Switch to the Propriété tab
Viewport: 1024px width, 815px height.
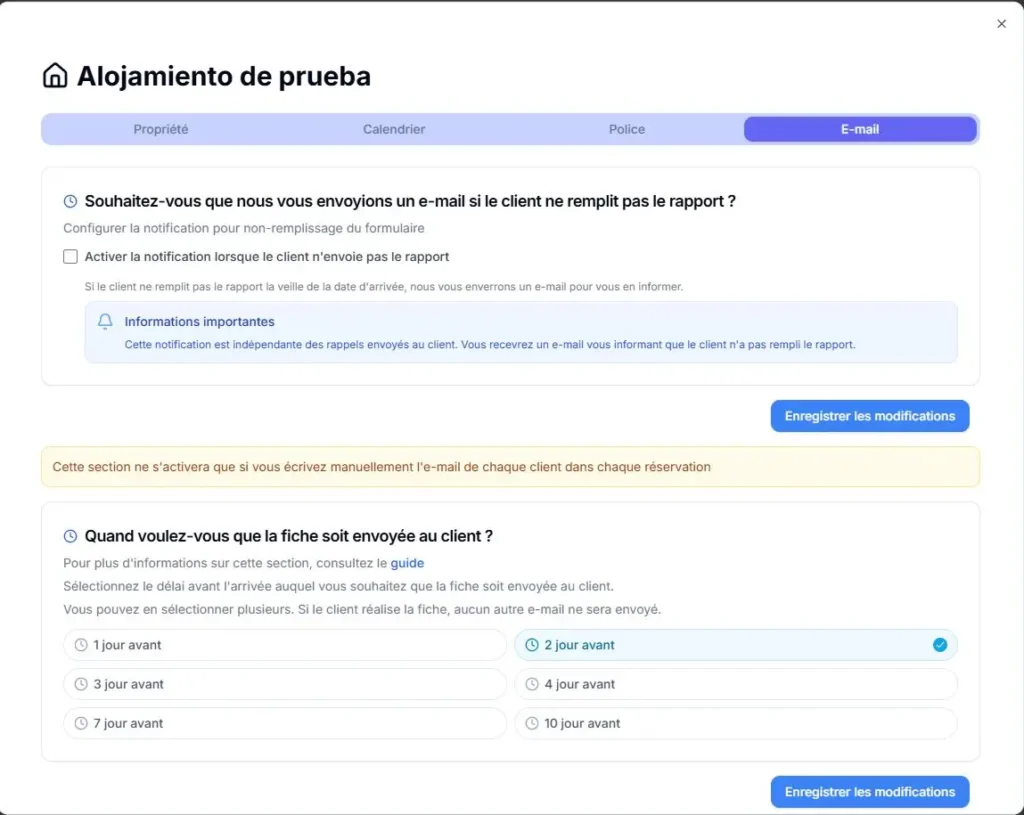(160, 129)
